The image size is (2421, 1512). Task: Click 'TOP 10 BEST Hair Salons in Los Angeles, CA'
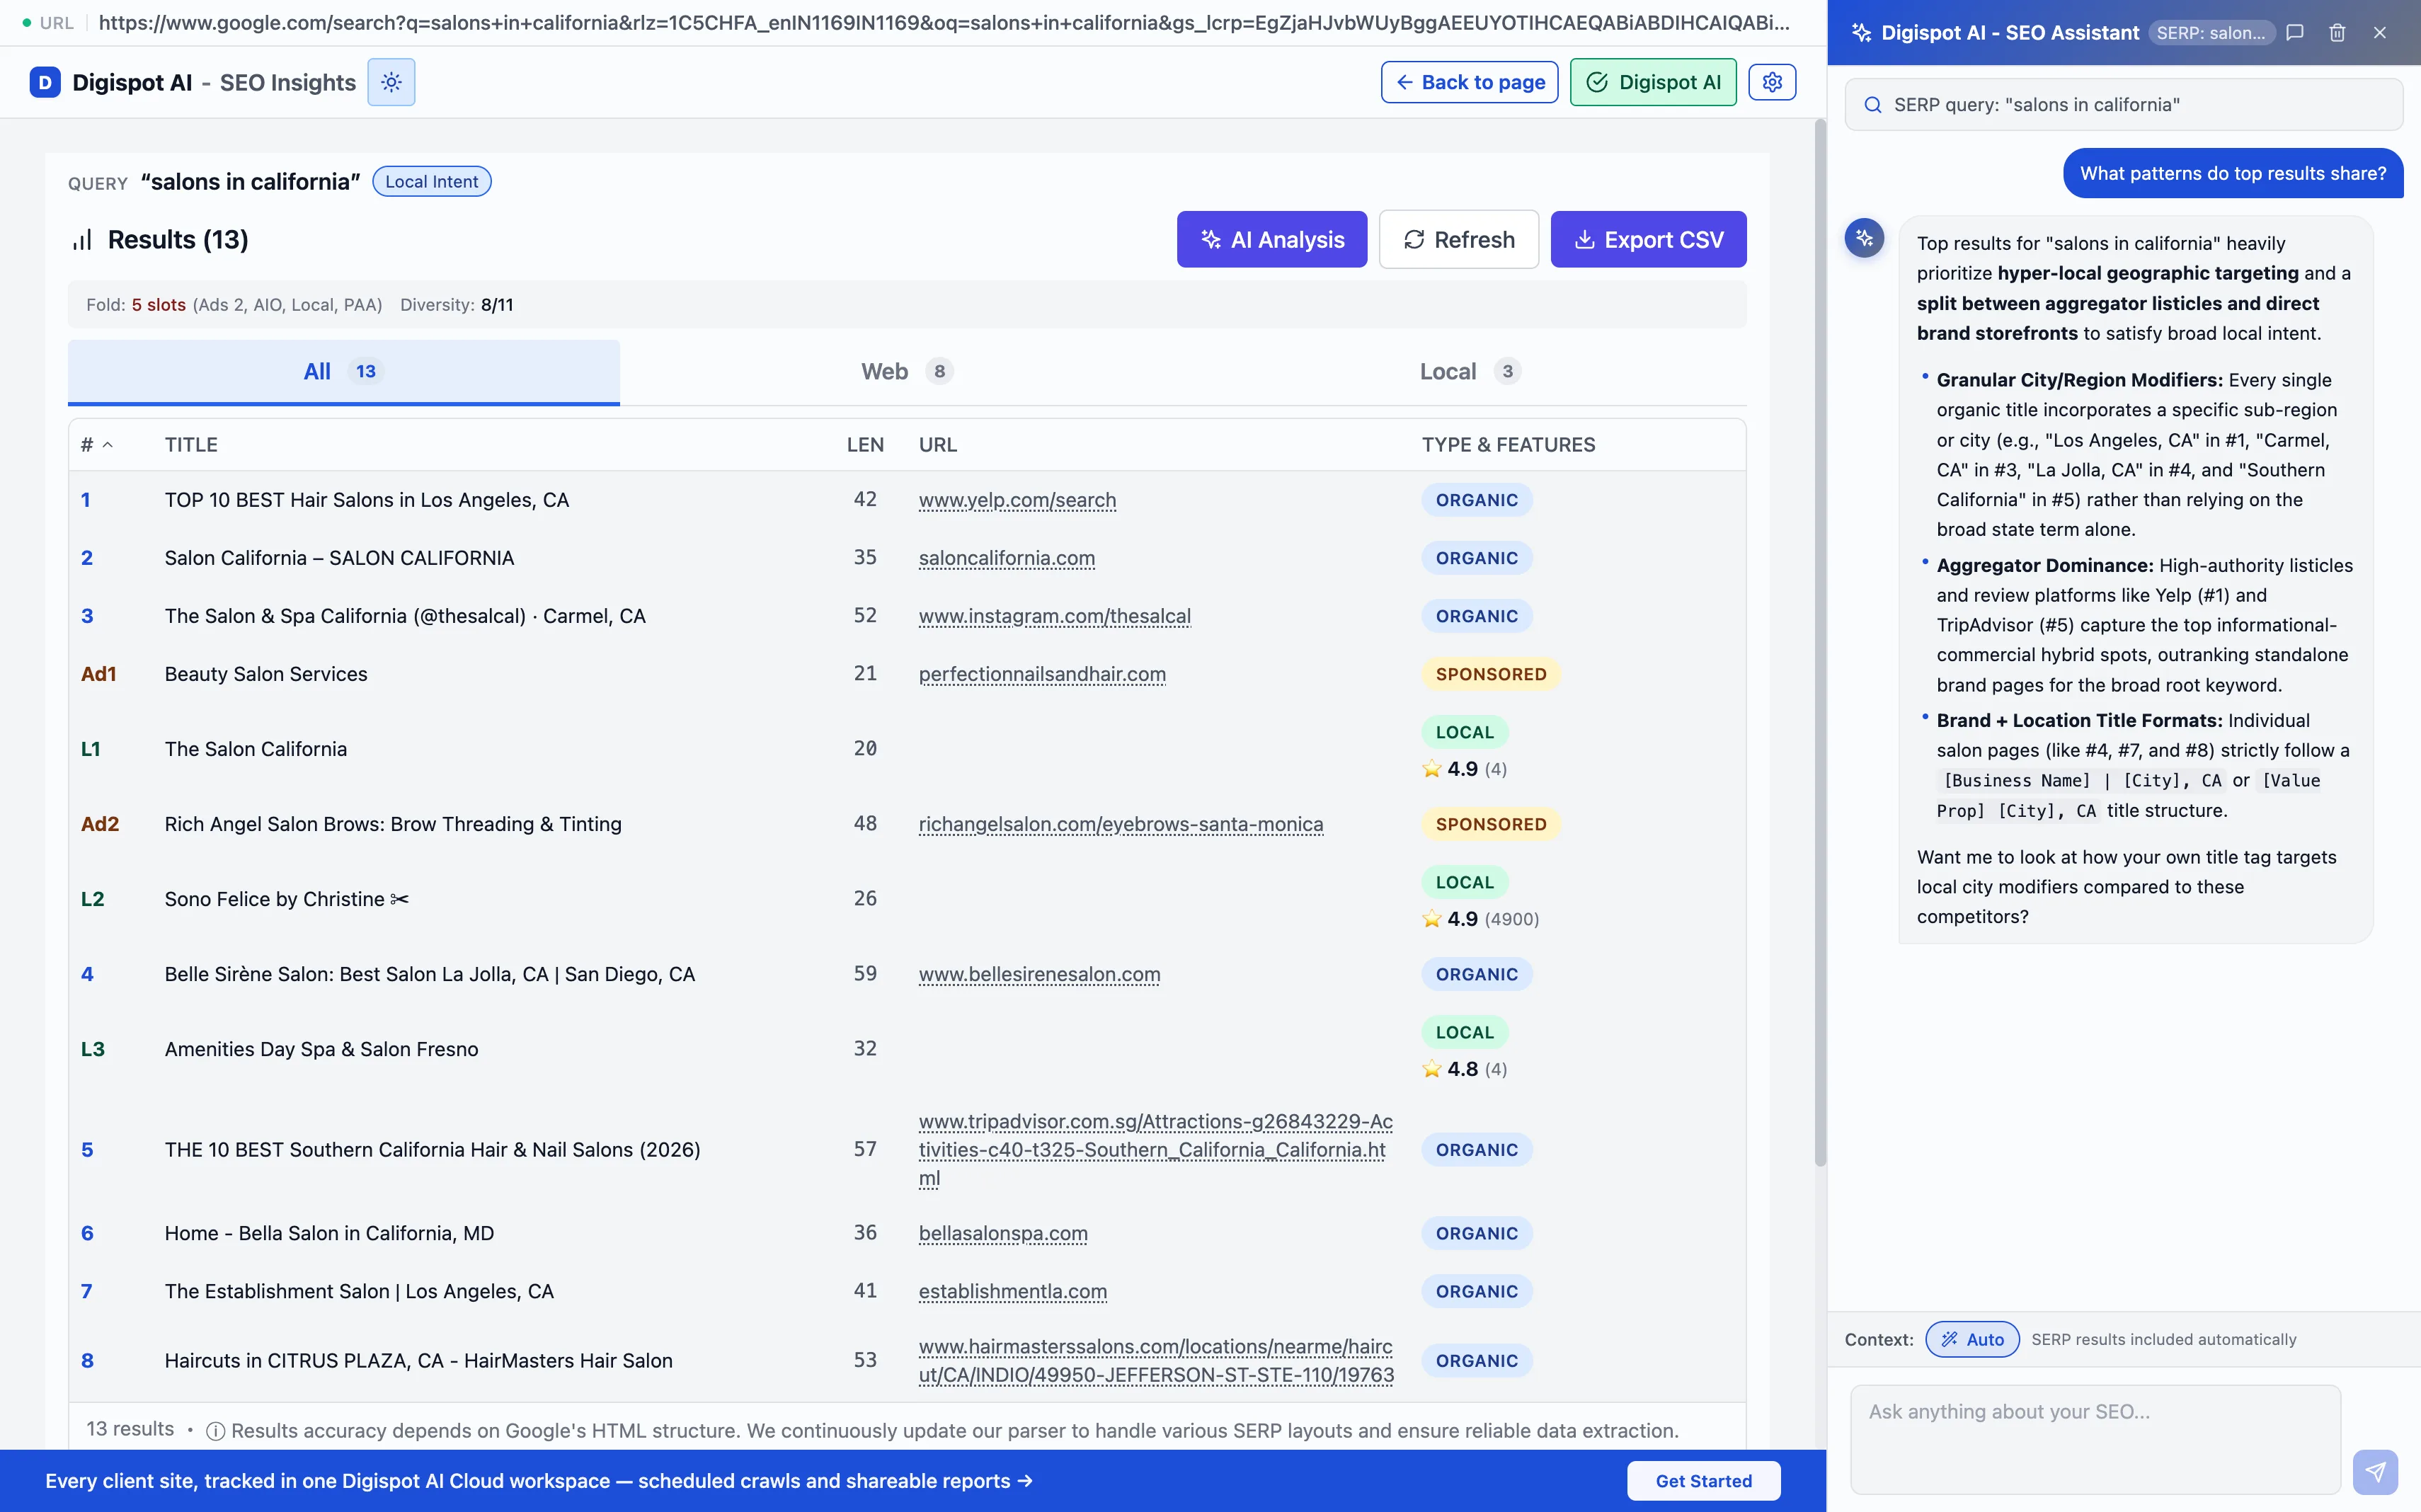tap(366, 500)
